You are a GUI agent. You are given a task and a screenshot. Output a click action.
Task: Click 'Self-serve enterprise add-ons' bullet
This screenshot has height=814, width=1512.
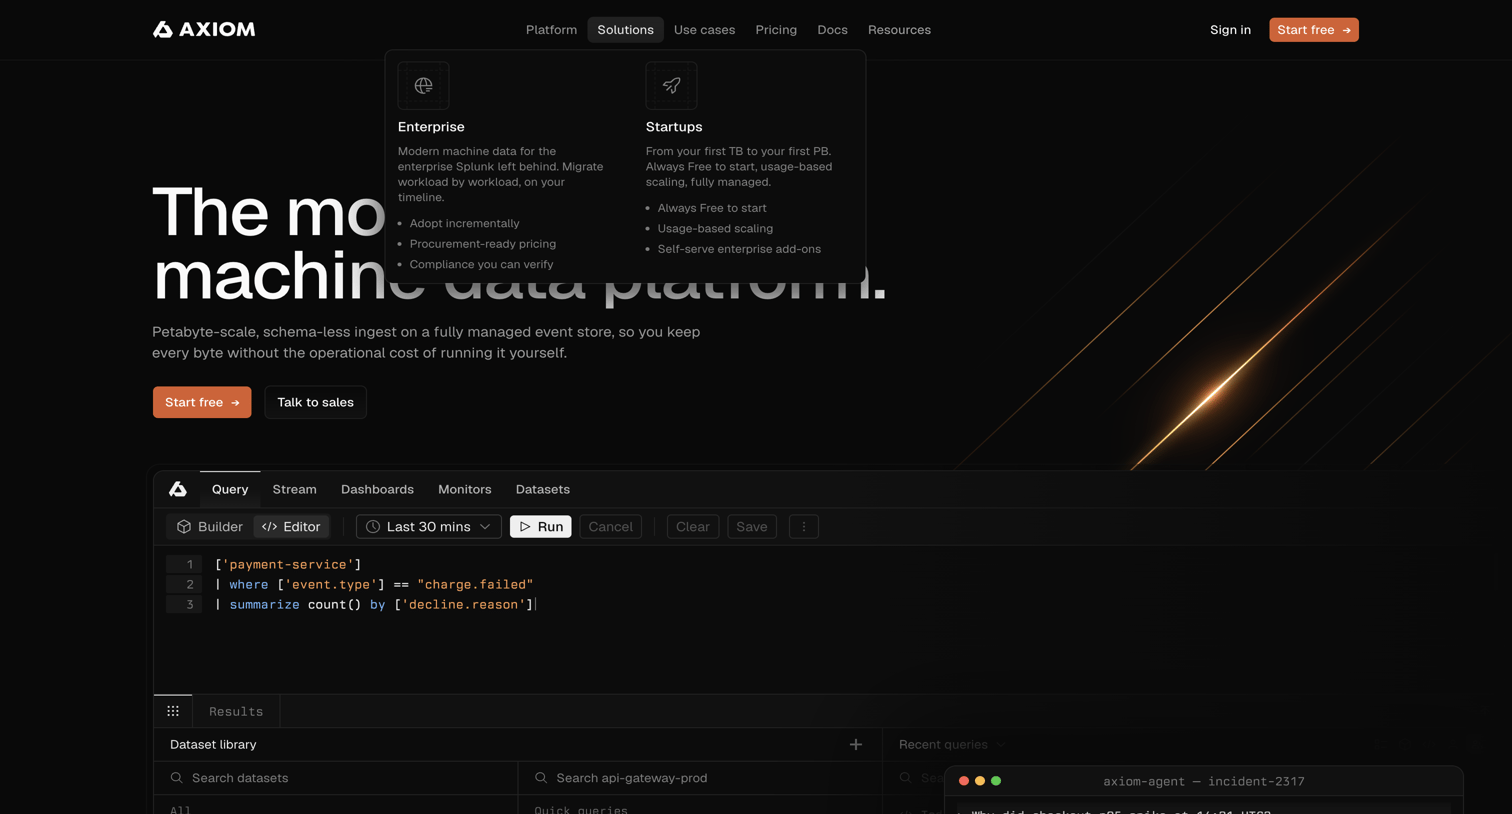(x=739, y=249)
